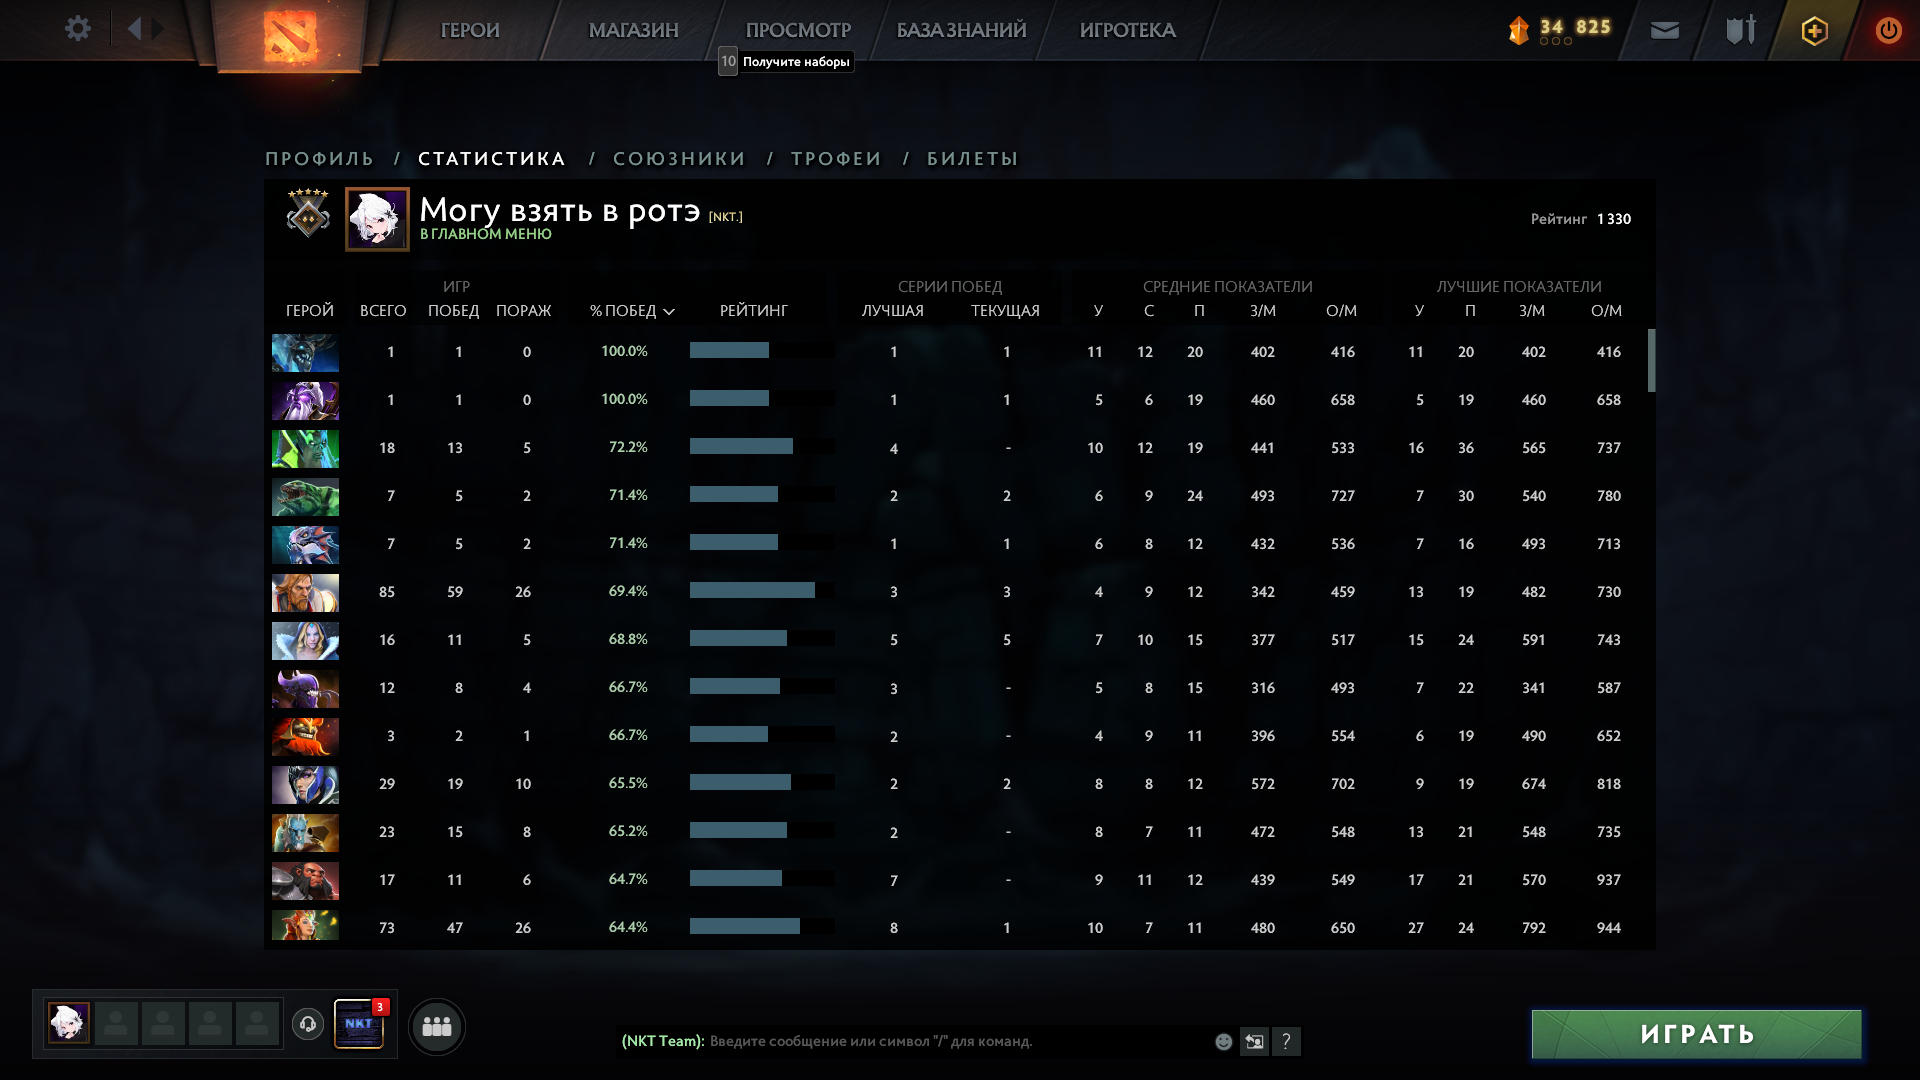Sort table by РЕЙТИНГ column
The width and height of the screenshot is (1920, 1080).
[754, 311]
